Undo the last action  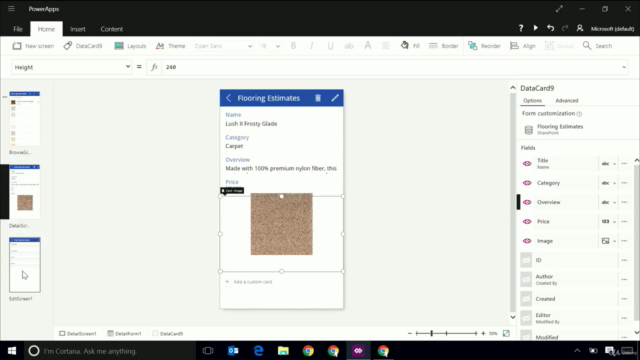[x=551, y=28]
